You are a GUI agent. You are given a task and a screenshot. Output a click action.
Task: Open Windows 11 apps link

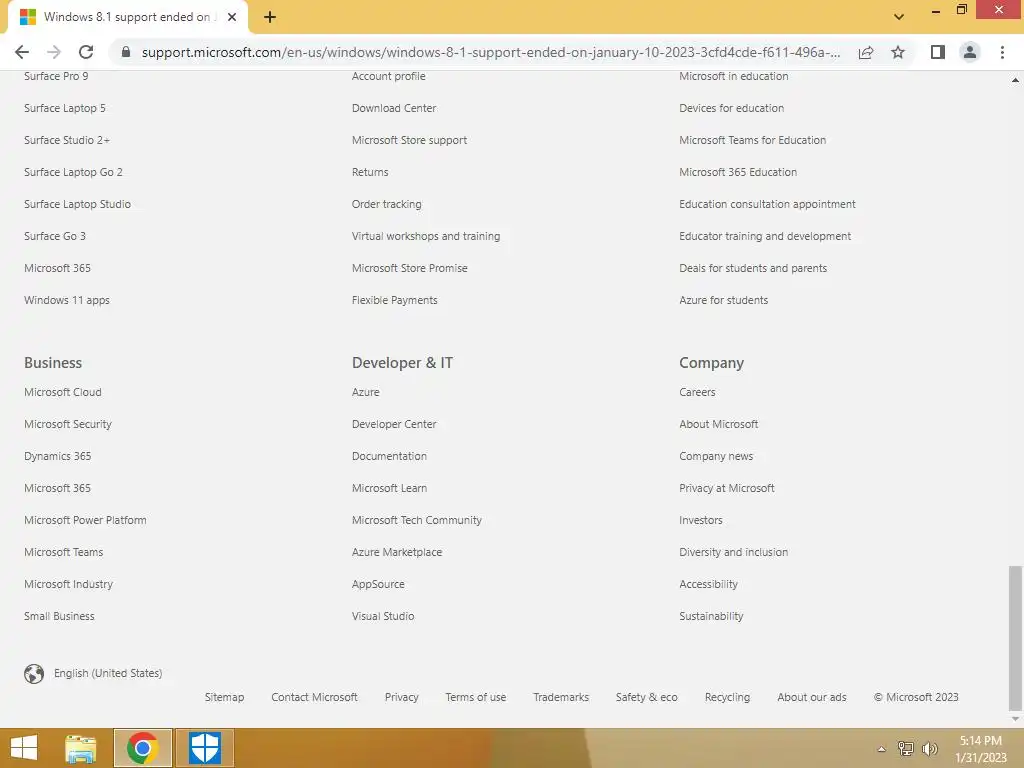[67, 300]
